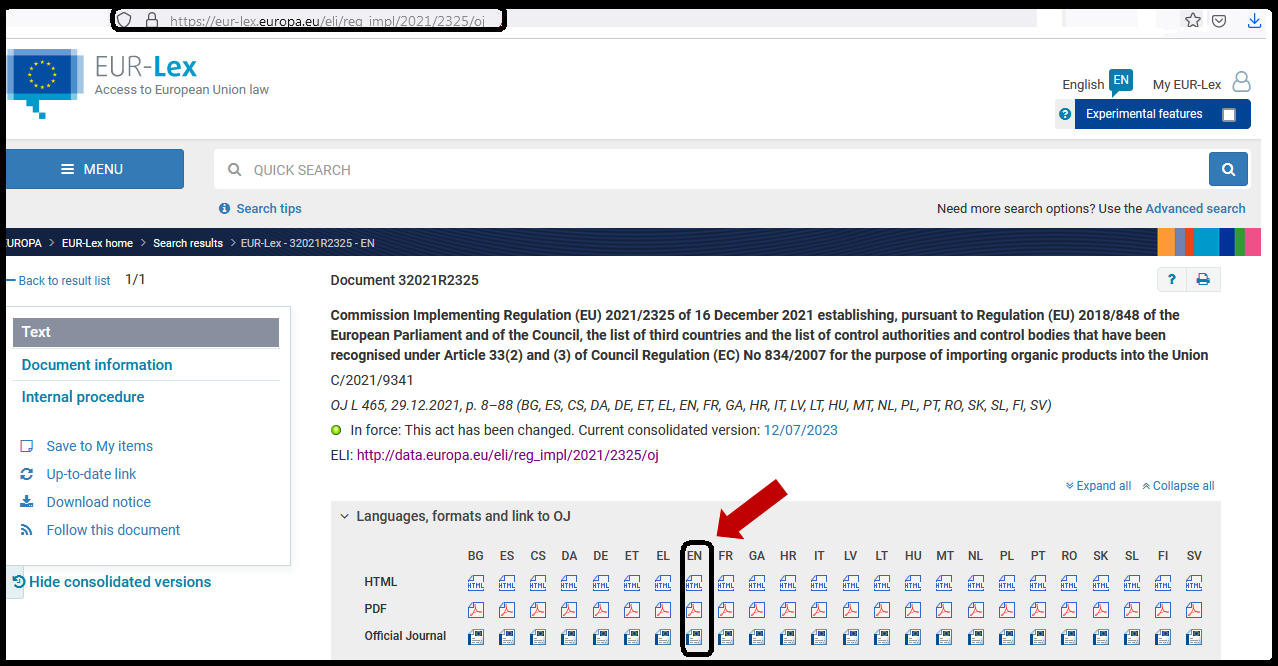Open the main MENU button
The height and width of the screenshot is (666, 1278).
92,169
